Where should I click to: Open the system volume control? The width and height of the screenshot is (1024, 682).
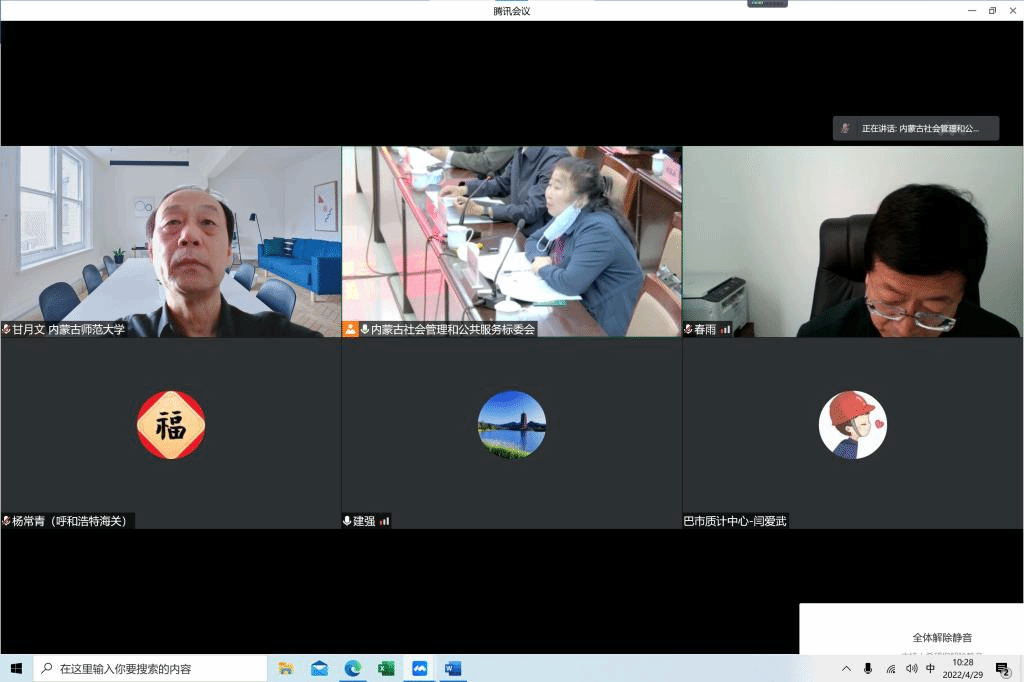coord(910,668)
